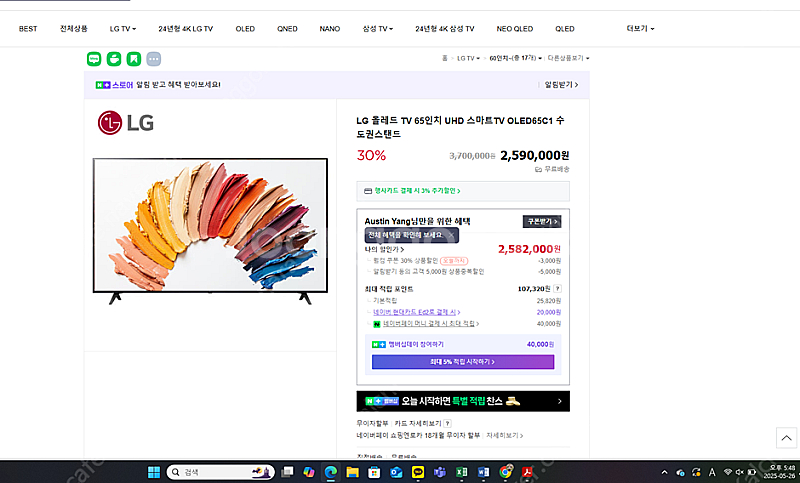Open the QNED category tab
800x483 pixels.
point(287,29)
